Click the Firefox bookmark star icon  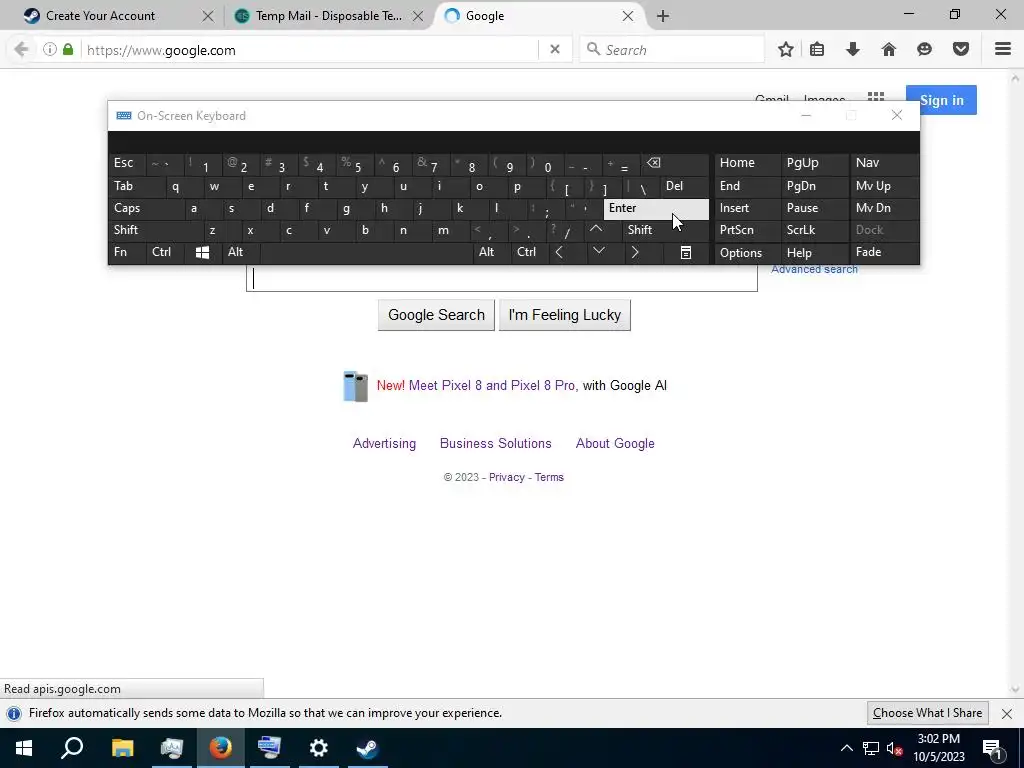click(786, 50)
